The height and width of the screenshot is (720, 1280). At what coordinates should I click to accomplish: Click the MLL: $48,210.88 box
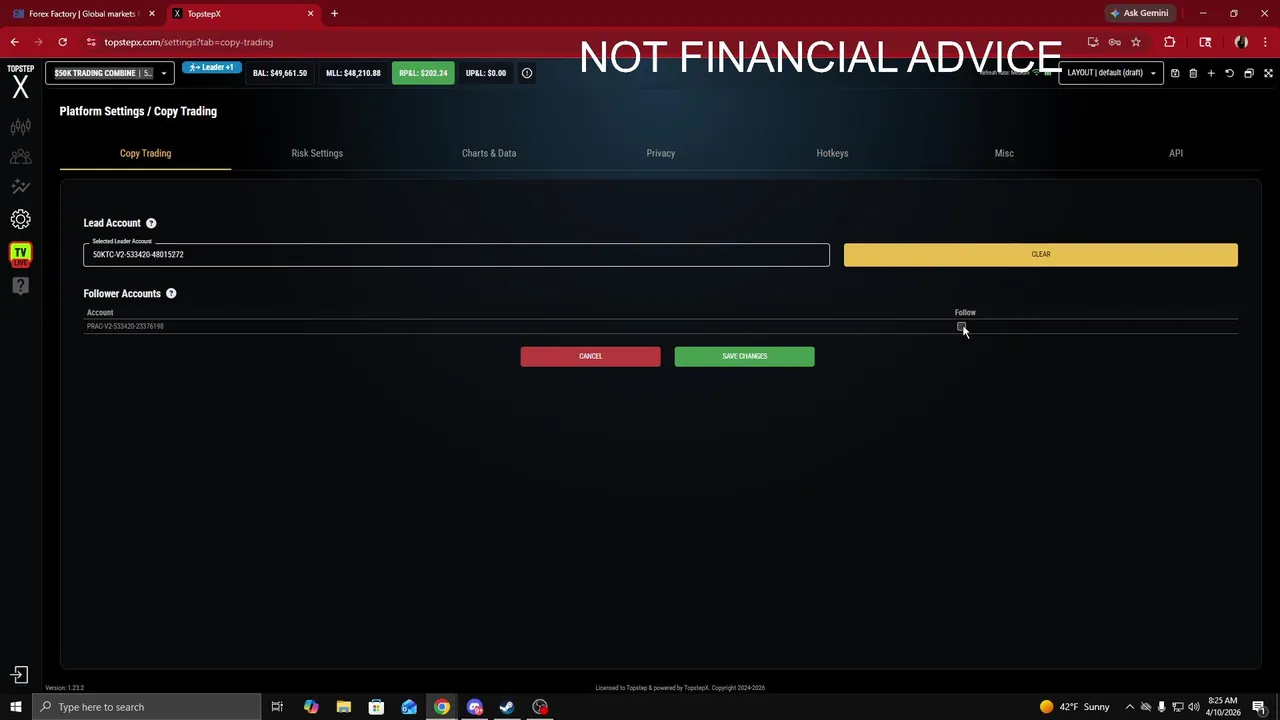pyautogui.click(x=353, y=73)
